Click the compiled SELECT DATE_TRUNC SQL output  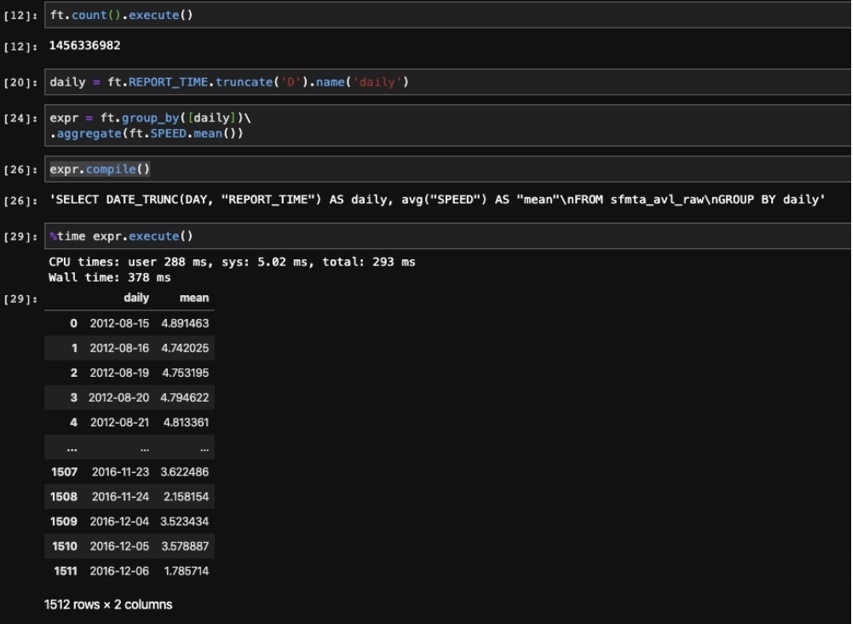[x=437, y=200]
